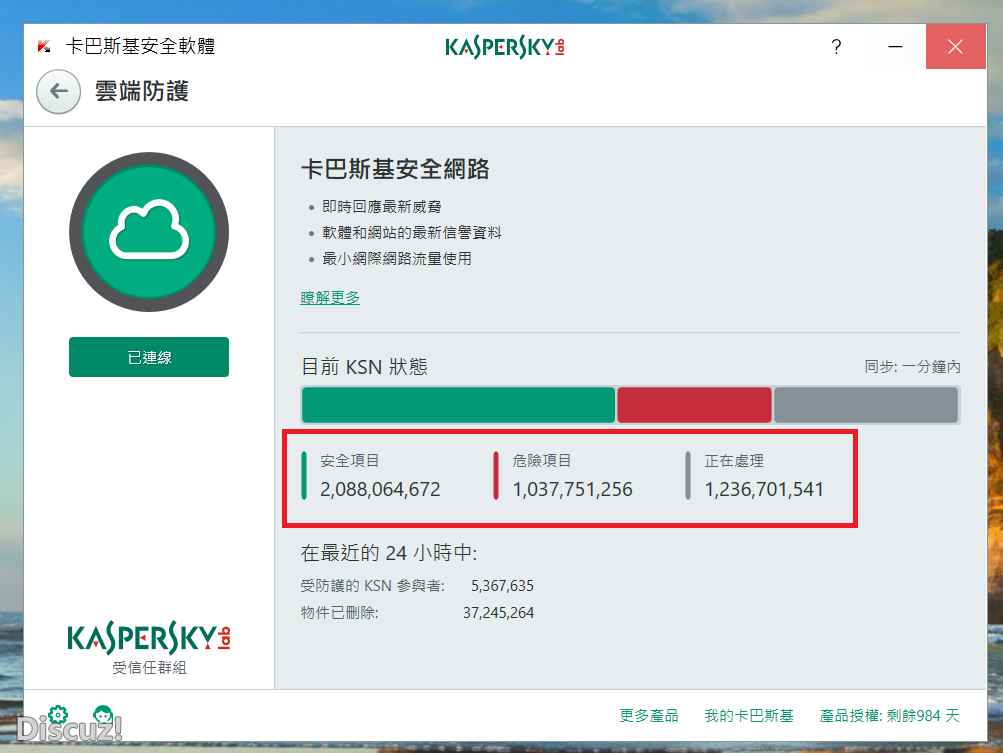Click the 即時回應最新威脅 bullet
This screenshot has width=1003, height=753.
pyautogui.click(x=382, y=207)
